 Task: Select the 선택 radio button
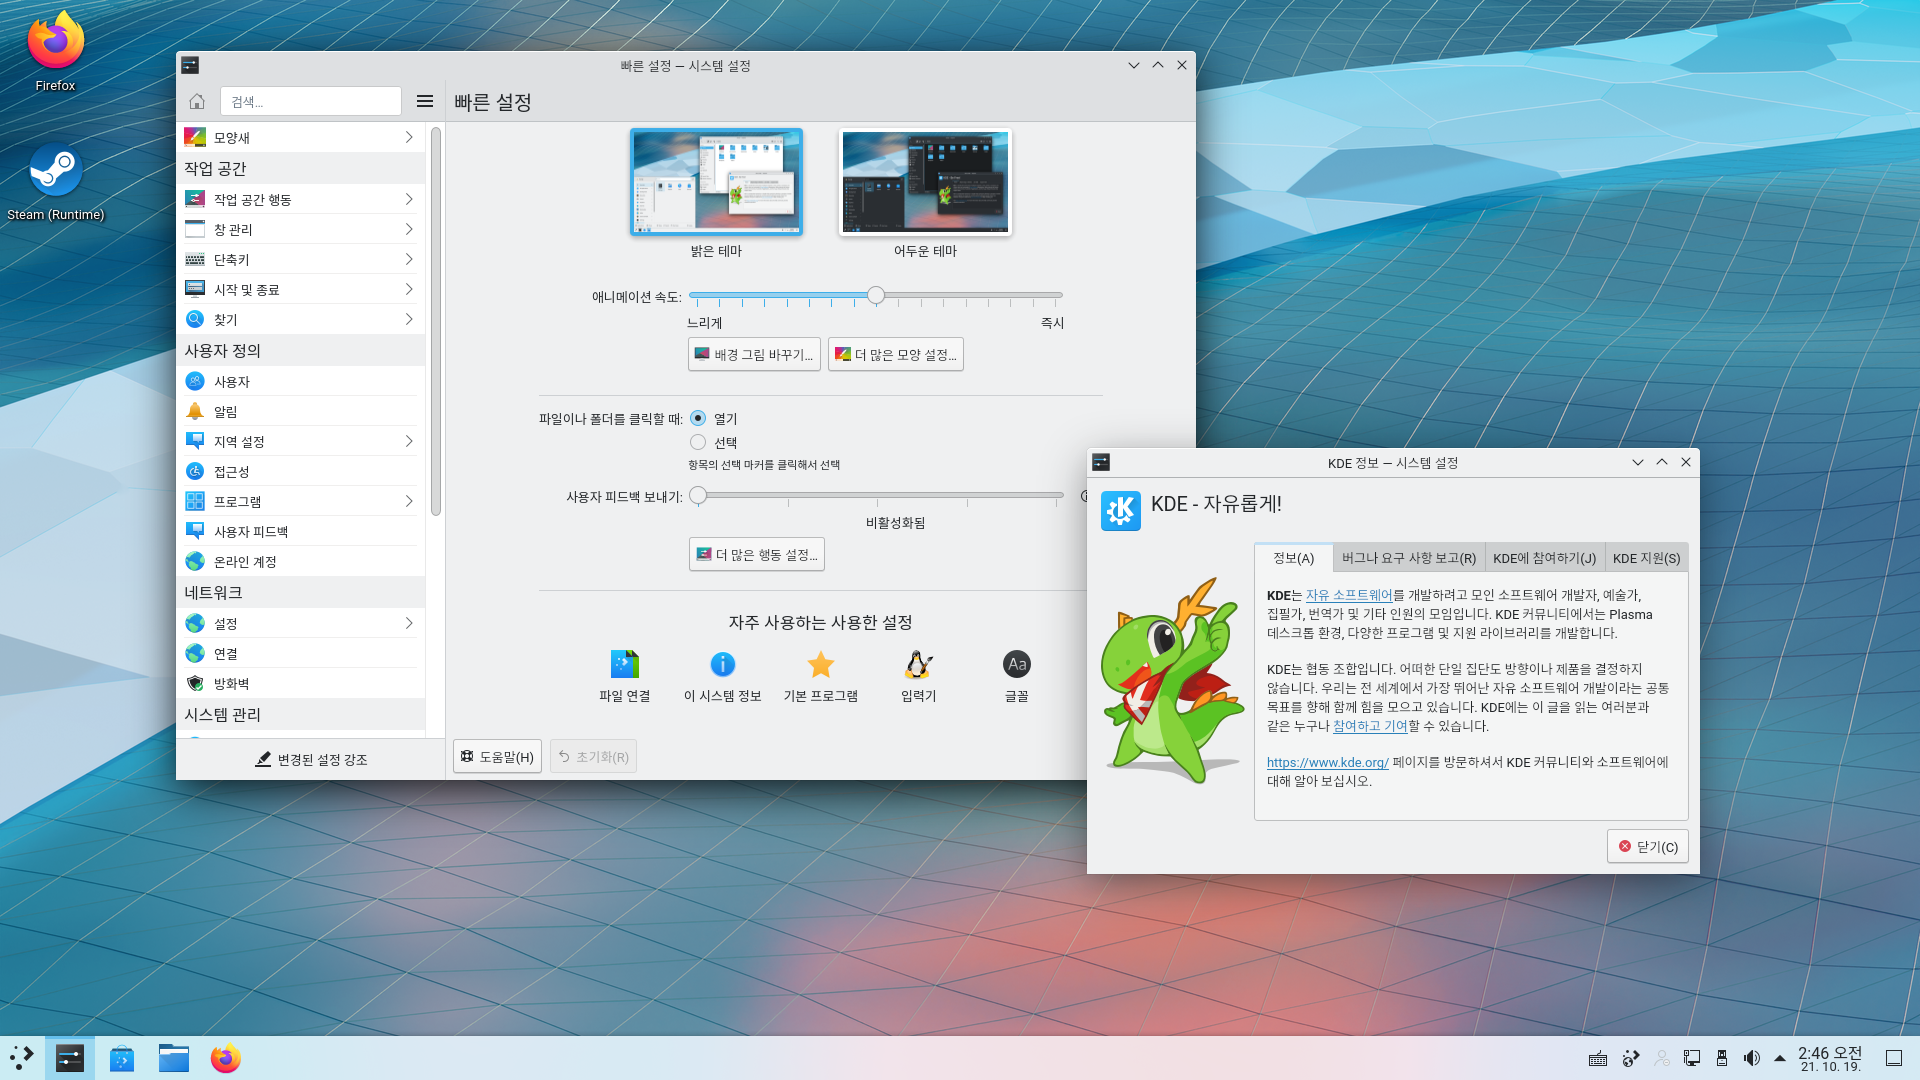(698, 442)
